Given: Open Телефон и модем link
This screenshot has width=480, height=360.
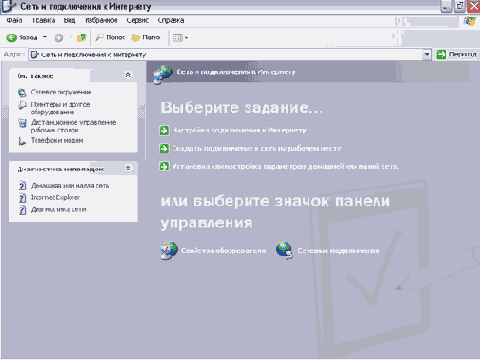Looking at the screenshot, I should pyautogui.click(x=57, y=140).
